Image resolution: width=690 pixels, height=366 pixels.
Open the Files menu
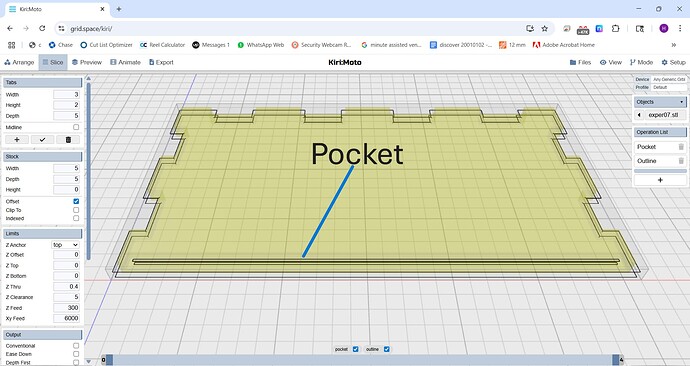coord(580,62)
